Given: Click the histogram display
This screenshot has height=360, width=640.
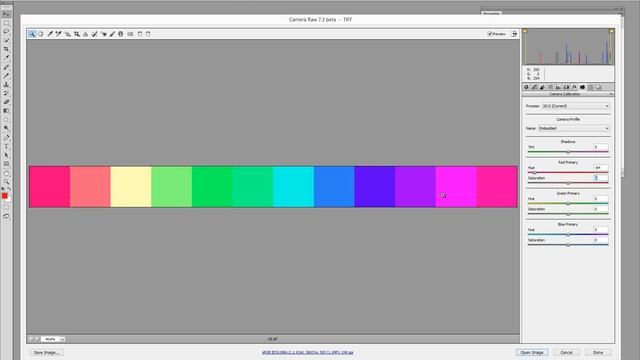Looking at the screenshot, I should (x=568, y=47).
